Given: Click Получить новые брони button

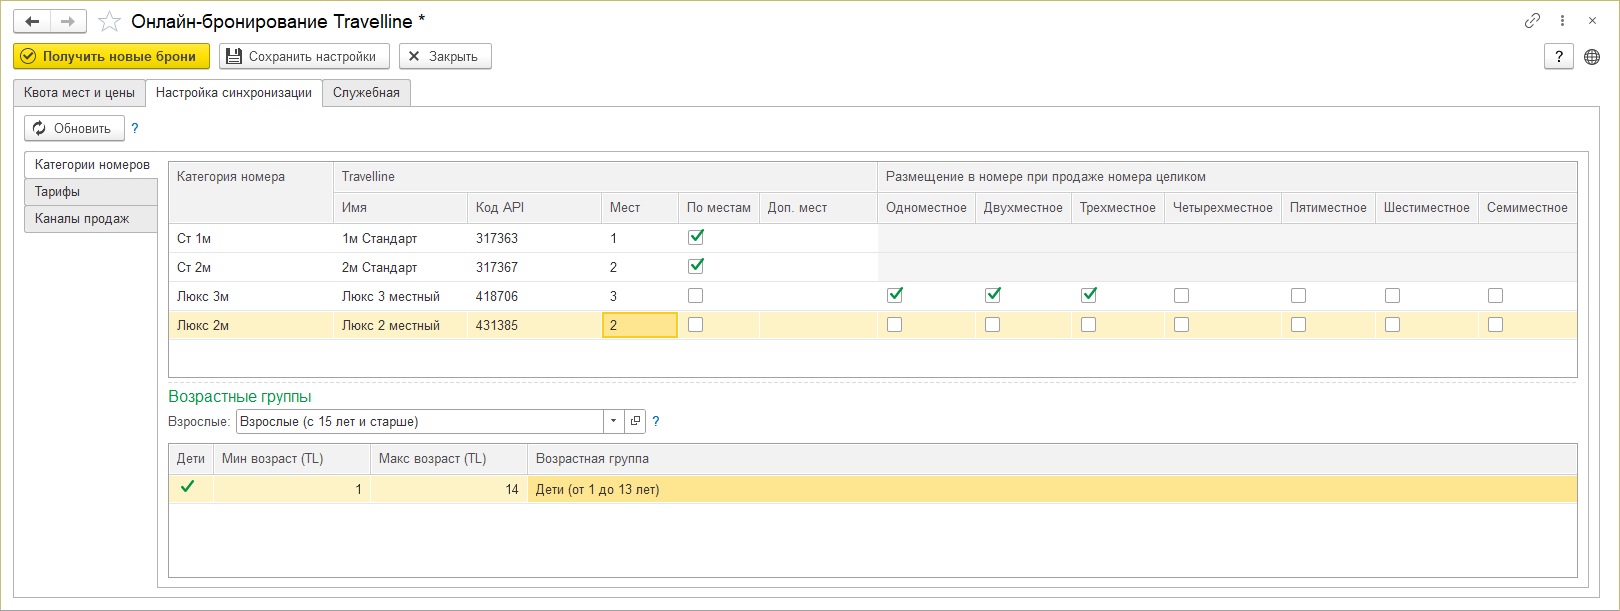Looking at the screenshot, I should [x=111, y=57].
